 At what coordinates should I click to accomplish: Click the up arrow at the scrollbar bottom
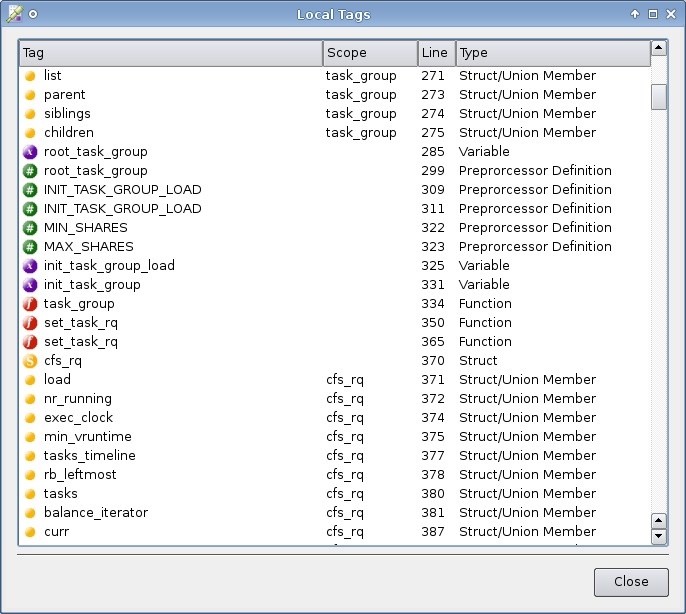(x=659, y=521)
